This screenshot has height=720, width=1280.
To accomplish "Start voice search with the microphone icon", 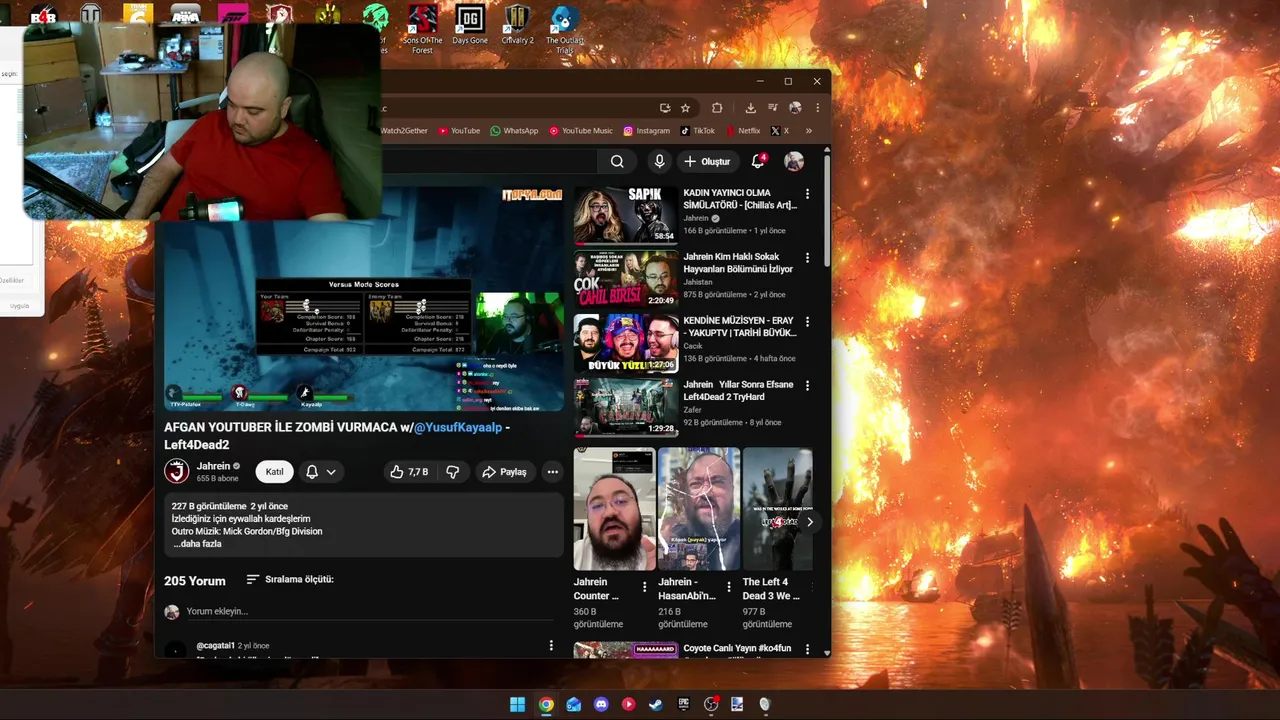I will 659,161.
